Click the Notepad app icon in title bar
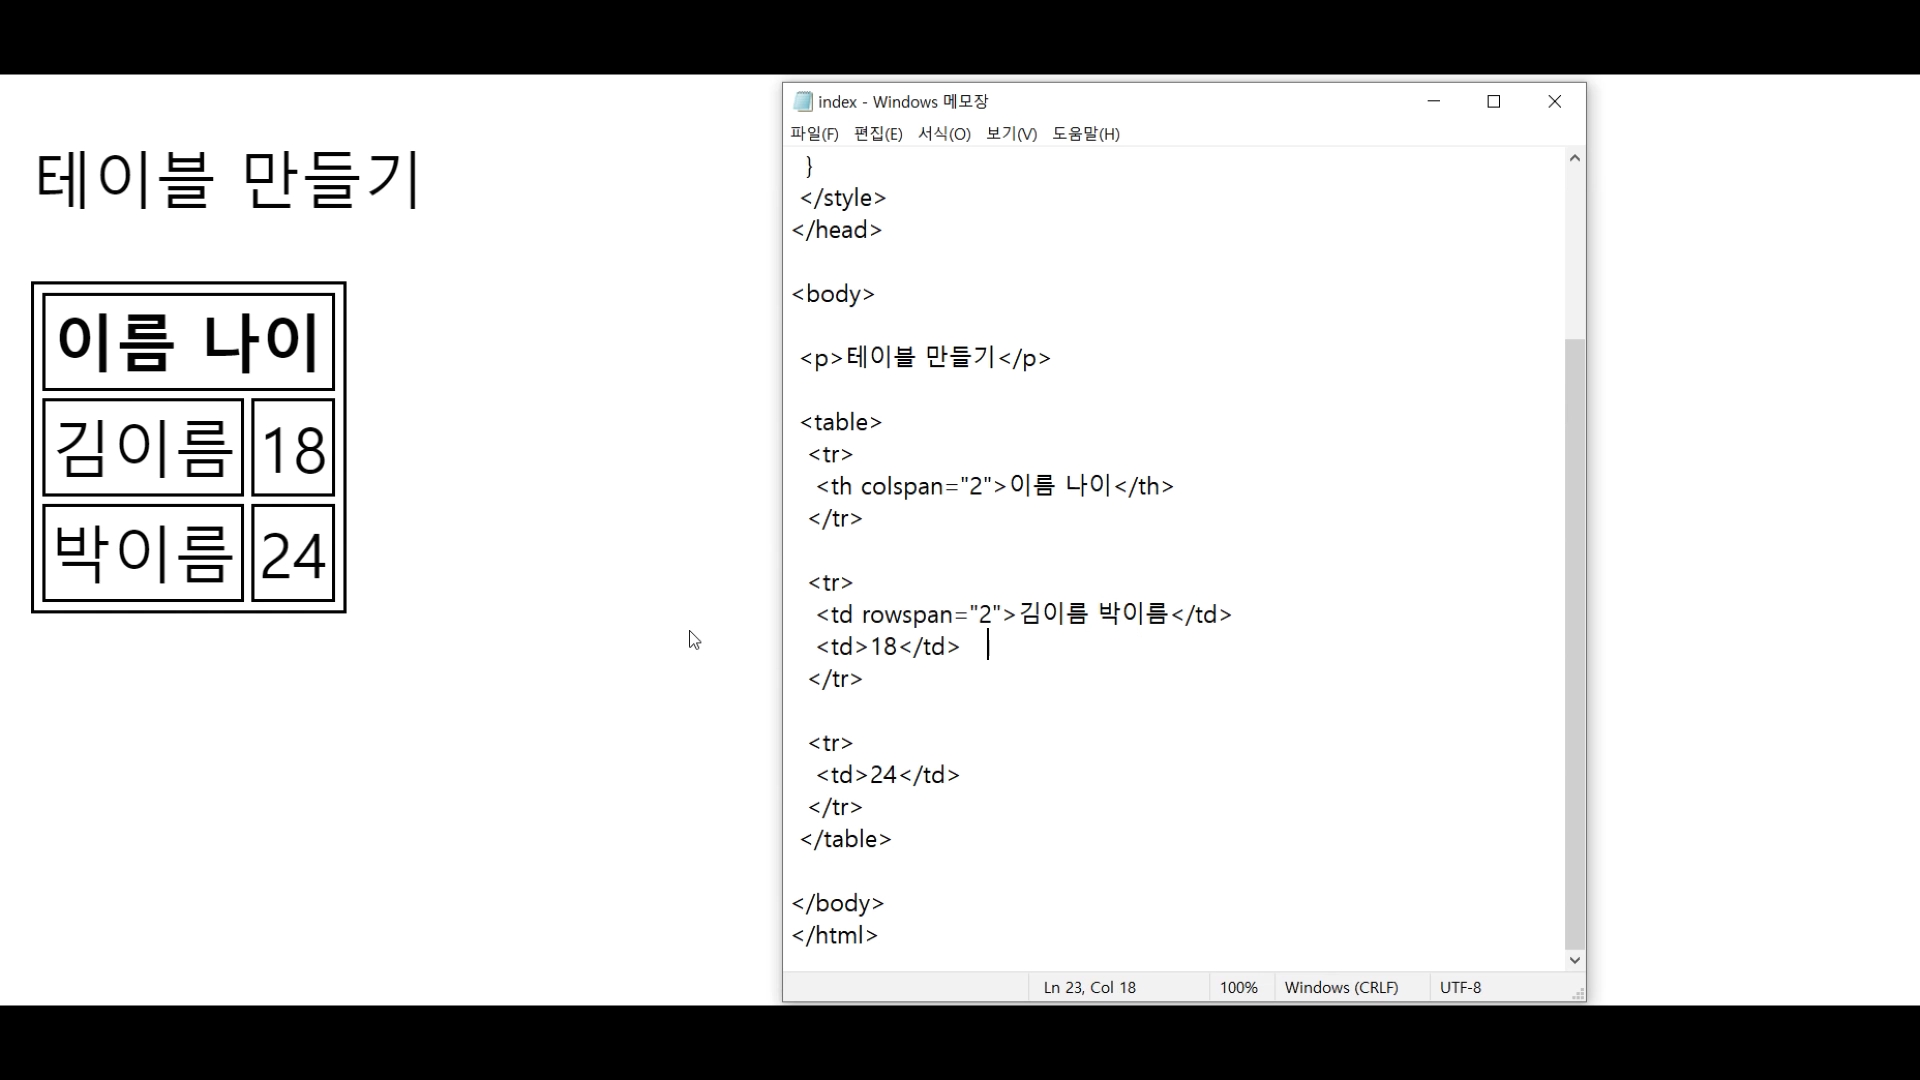The image size is (1920, 1080). [802, 101]
